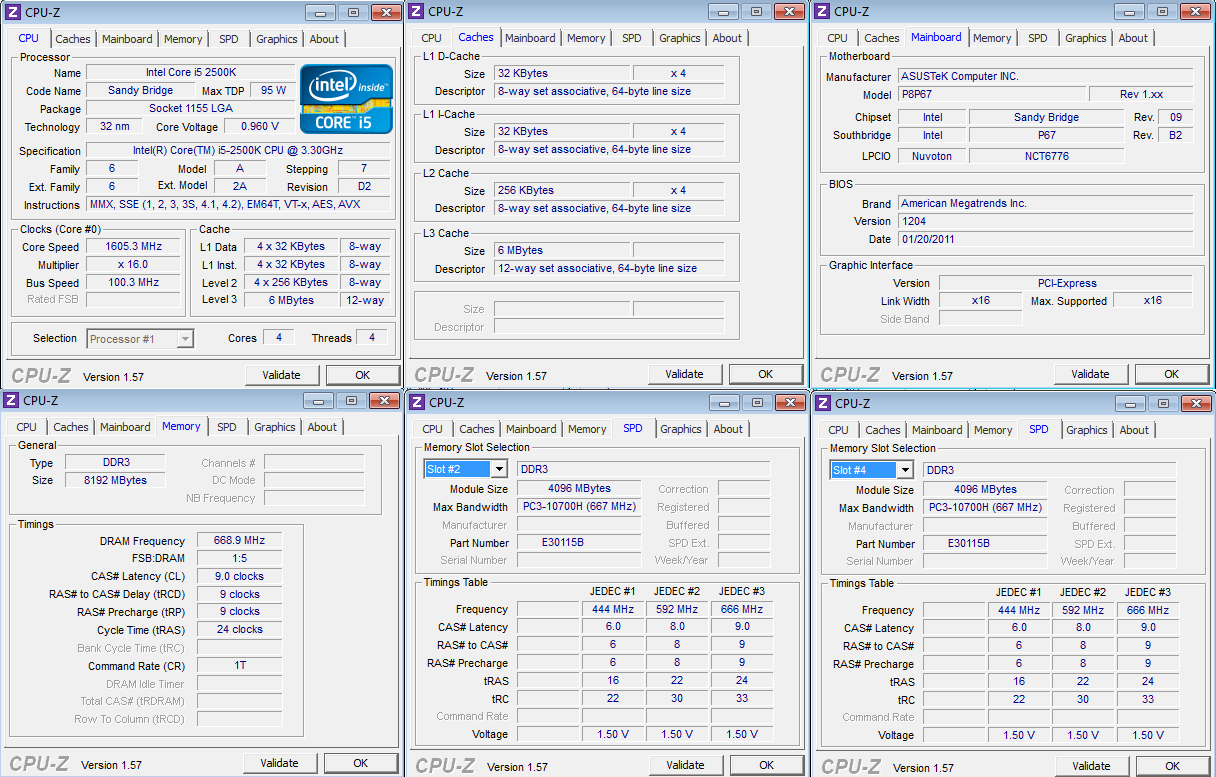1216x777 pixels.
Task: Switch to Caches tab in the CPU window
Action: pyautogui.click(x=73, y=39)
